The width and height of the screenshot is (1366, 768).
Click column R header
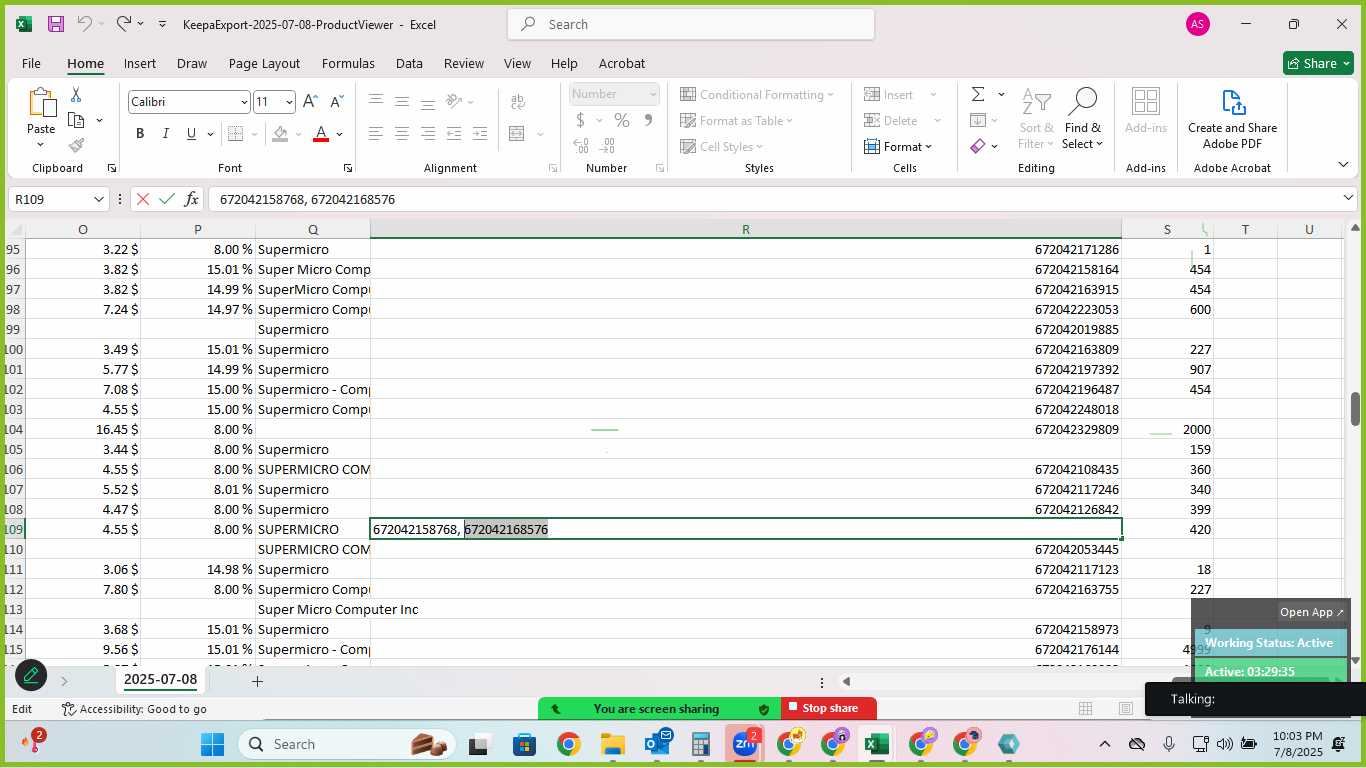(745, 230)
